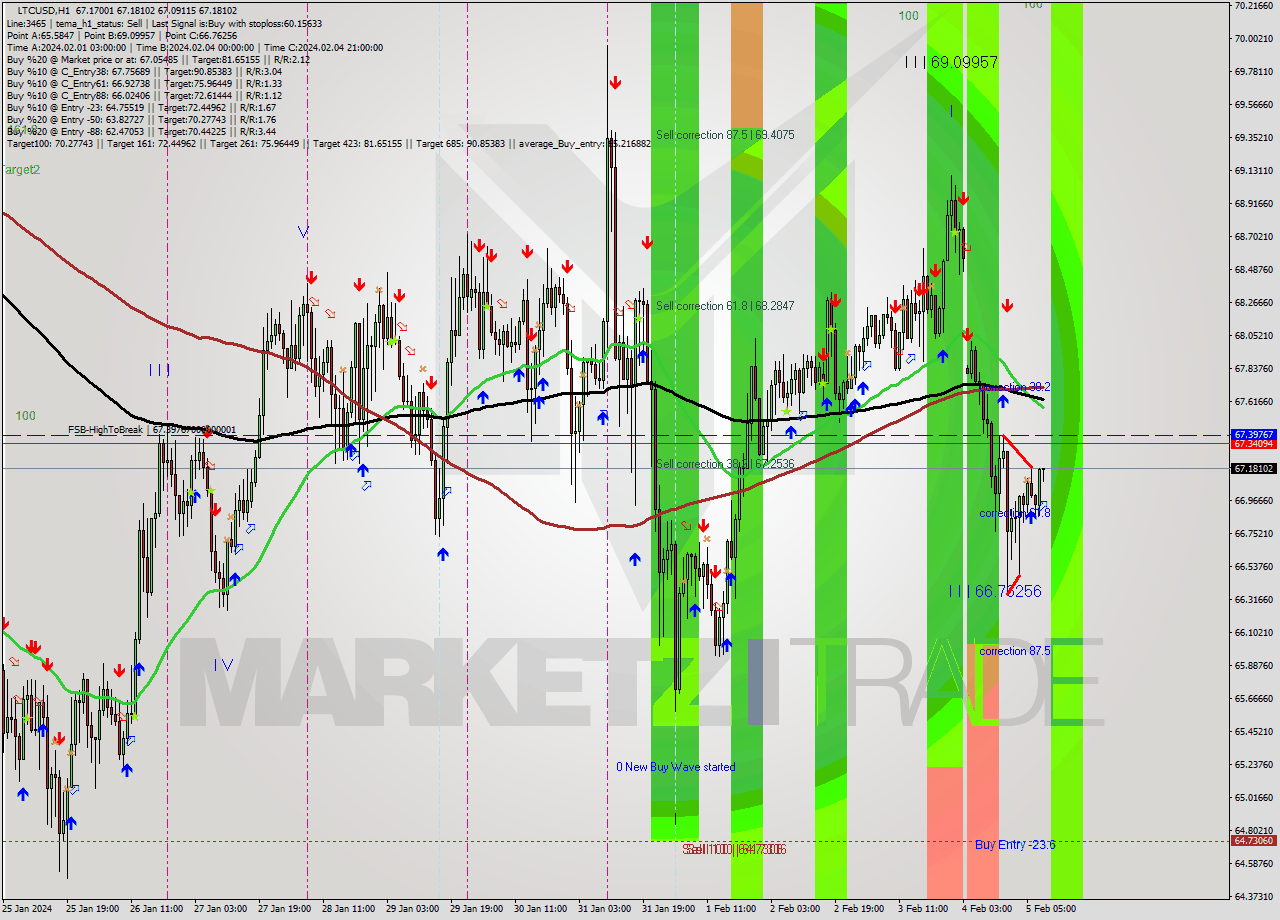Viewport: 1280px width, 920px height.
Task: Click the '| | | 69.09957' point label
Action: [951, 62]
